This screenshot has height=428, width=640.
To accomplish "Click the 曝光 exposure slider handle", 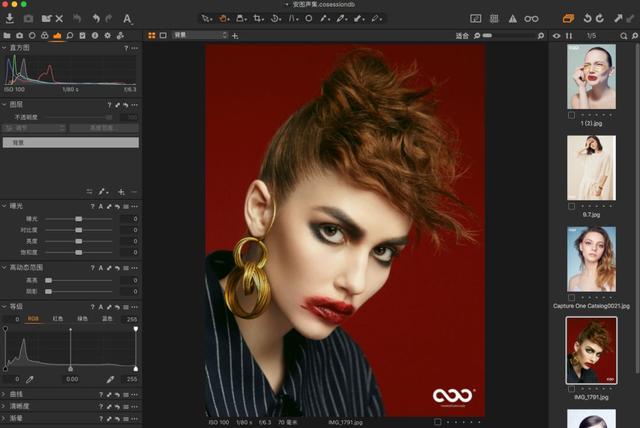I will click(78, 219).
